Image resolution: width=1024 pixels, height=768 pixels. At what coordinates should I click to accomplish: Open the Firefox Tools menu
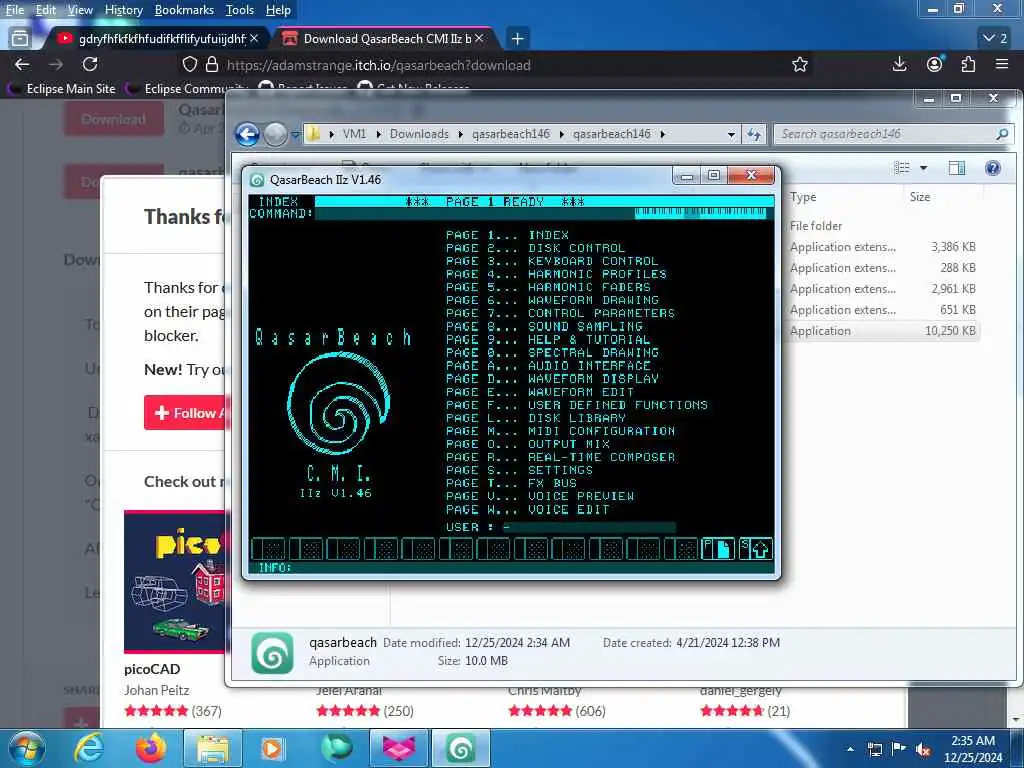(x=239, y=10)
